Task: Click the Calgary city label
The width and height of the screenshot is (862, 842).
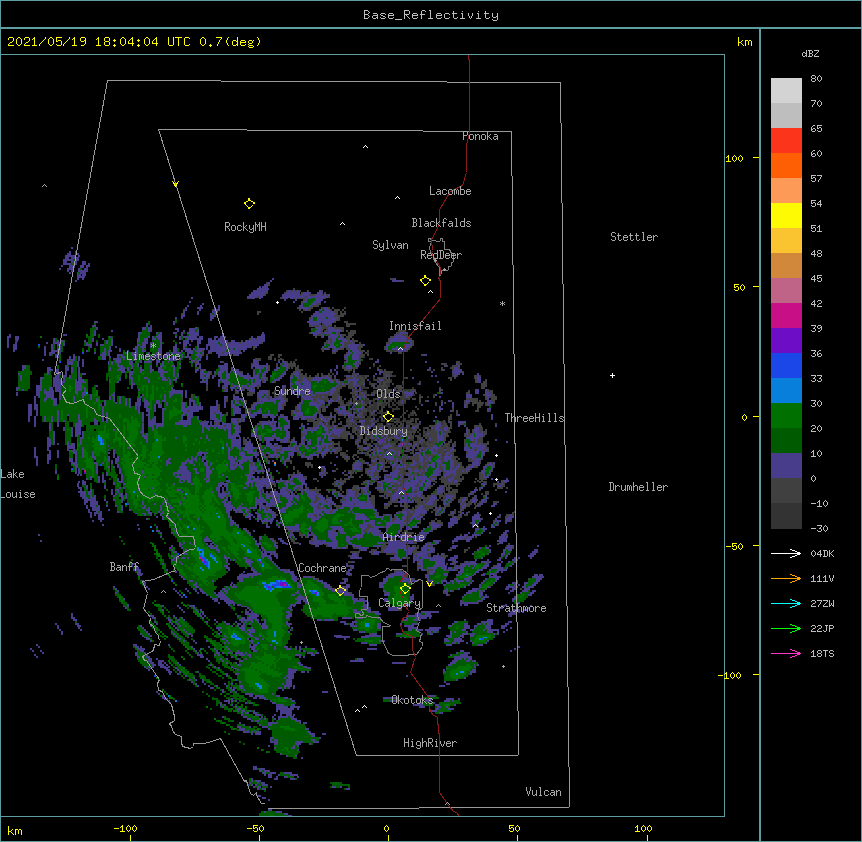Action: tap(400, 603)
